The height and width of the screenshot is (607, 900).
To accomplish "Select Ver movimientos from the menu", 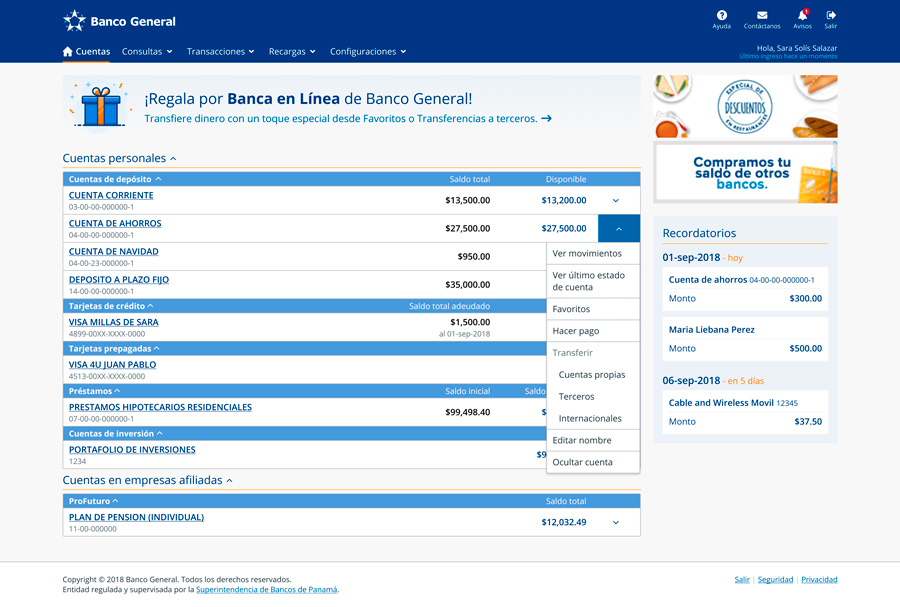I will point(593,254).
